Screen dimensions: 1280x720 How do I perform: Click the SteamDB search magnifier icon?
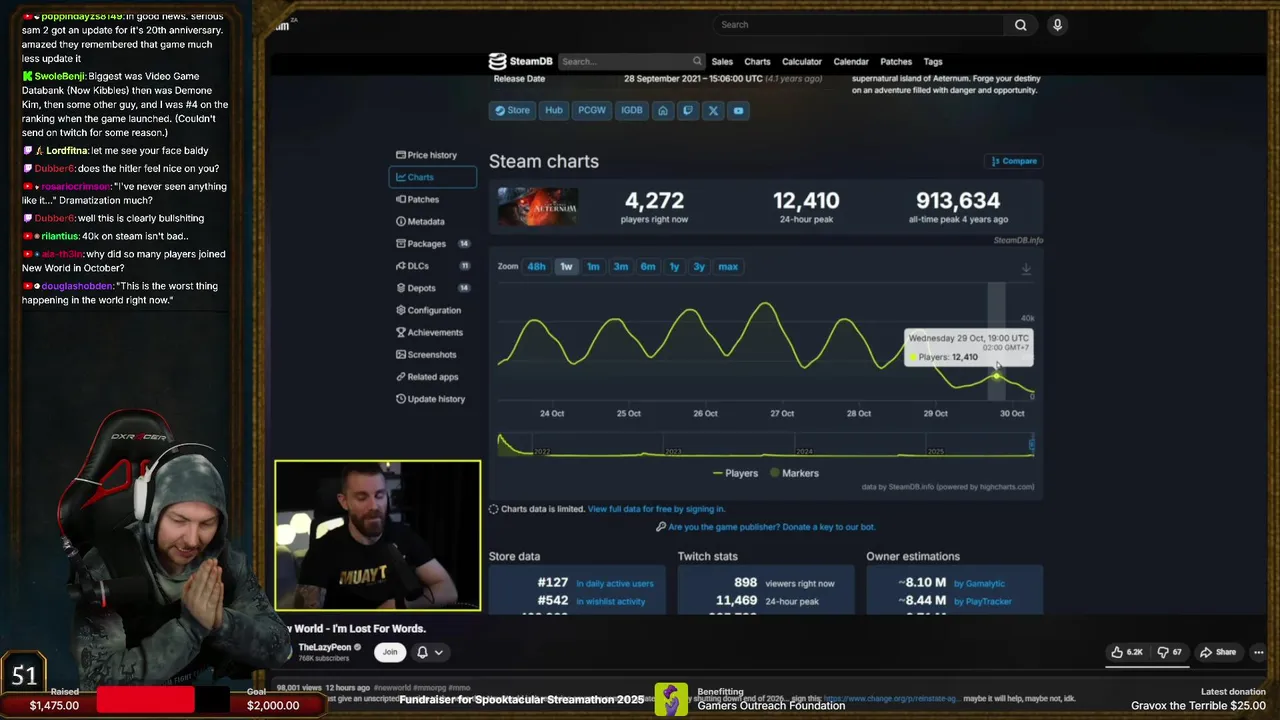tap(697, 61)
